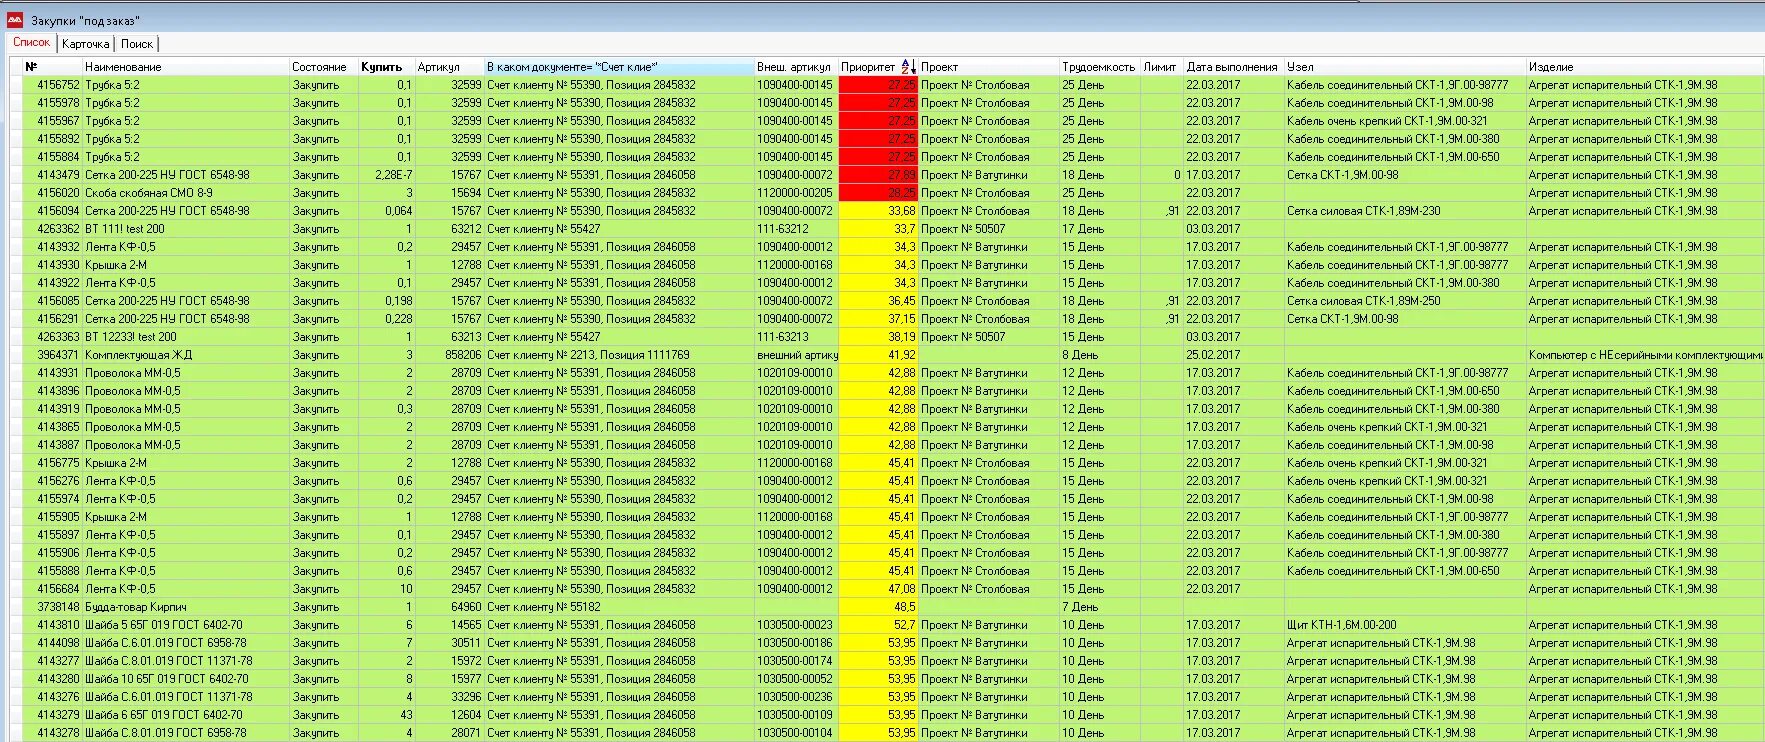This screenshot has height=742, width=1765.
Task: Click the Изделие column header
Action: click(x=1645, y=67)
